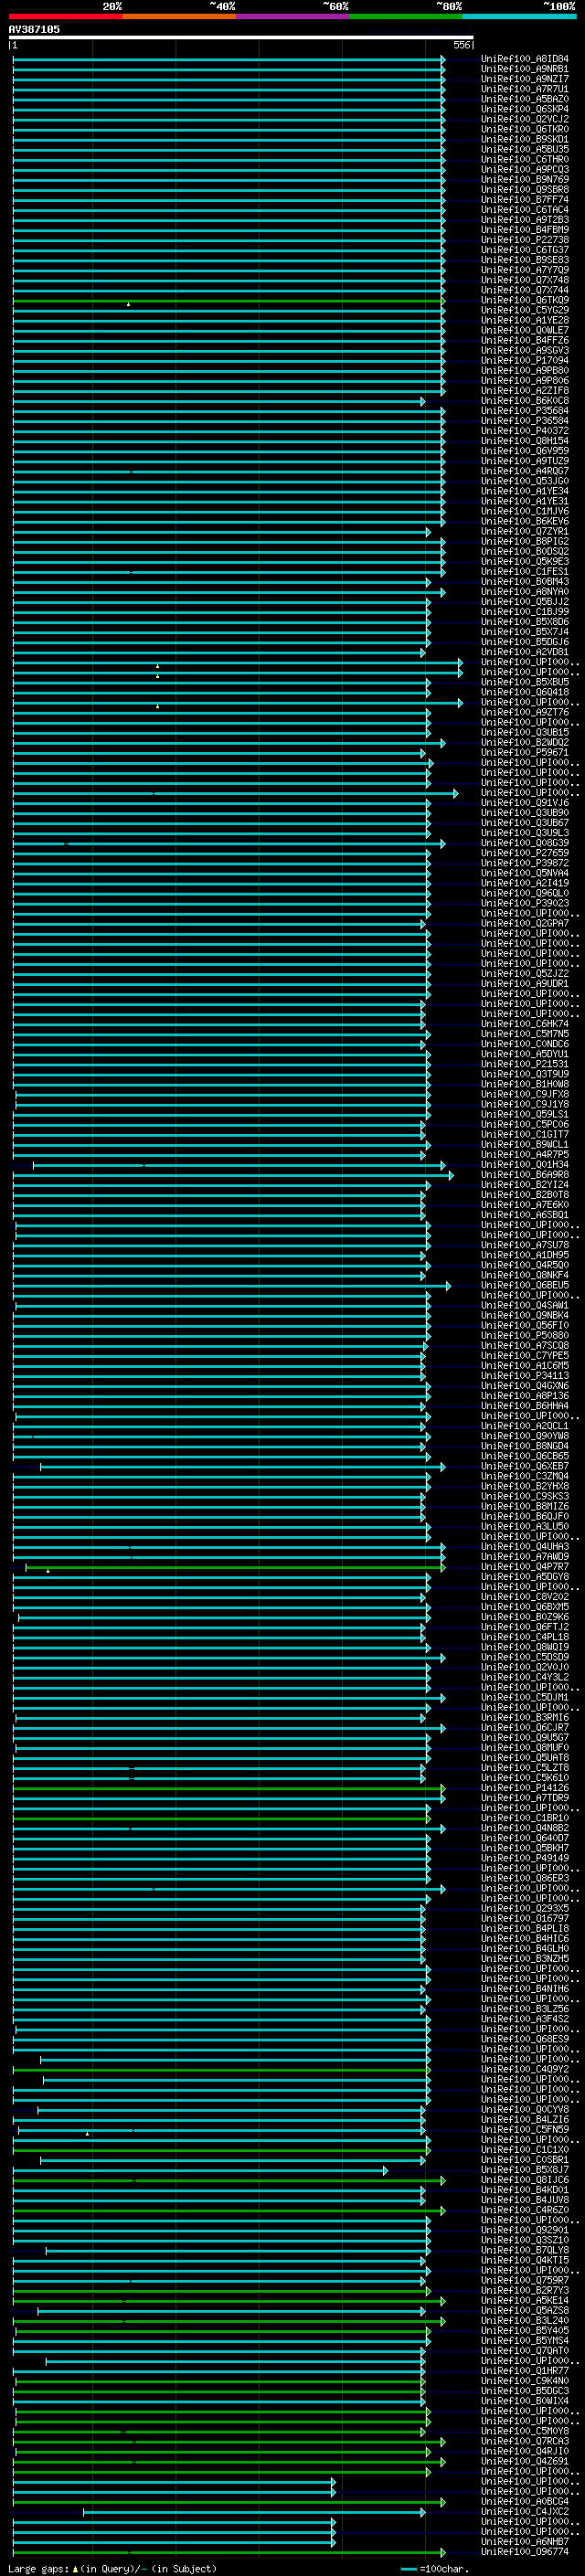The height and width of the screenshot is (2576, 585).
Task: Click label UniRef100_B7FF74
Action: tap(524, 199)
